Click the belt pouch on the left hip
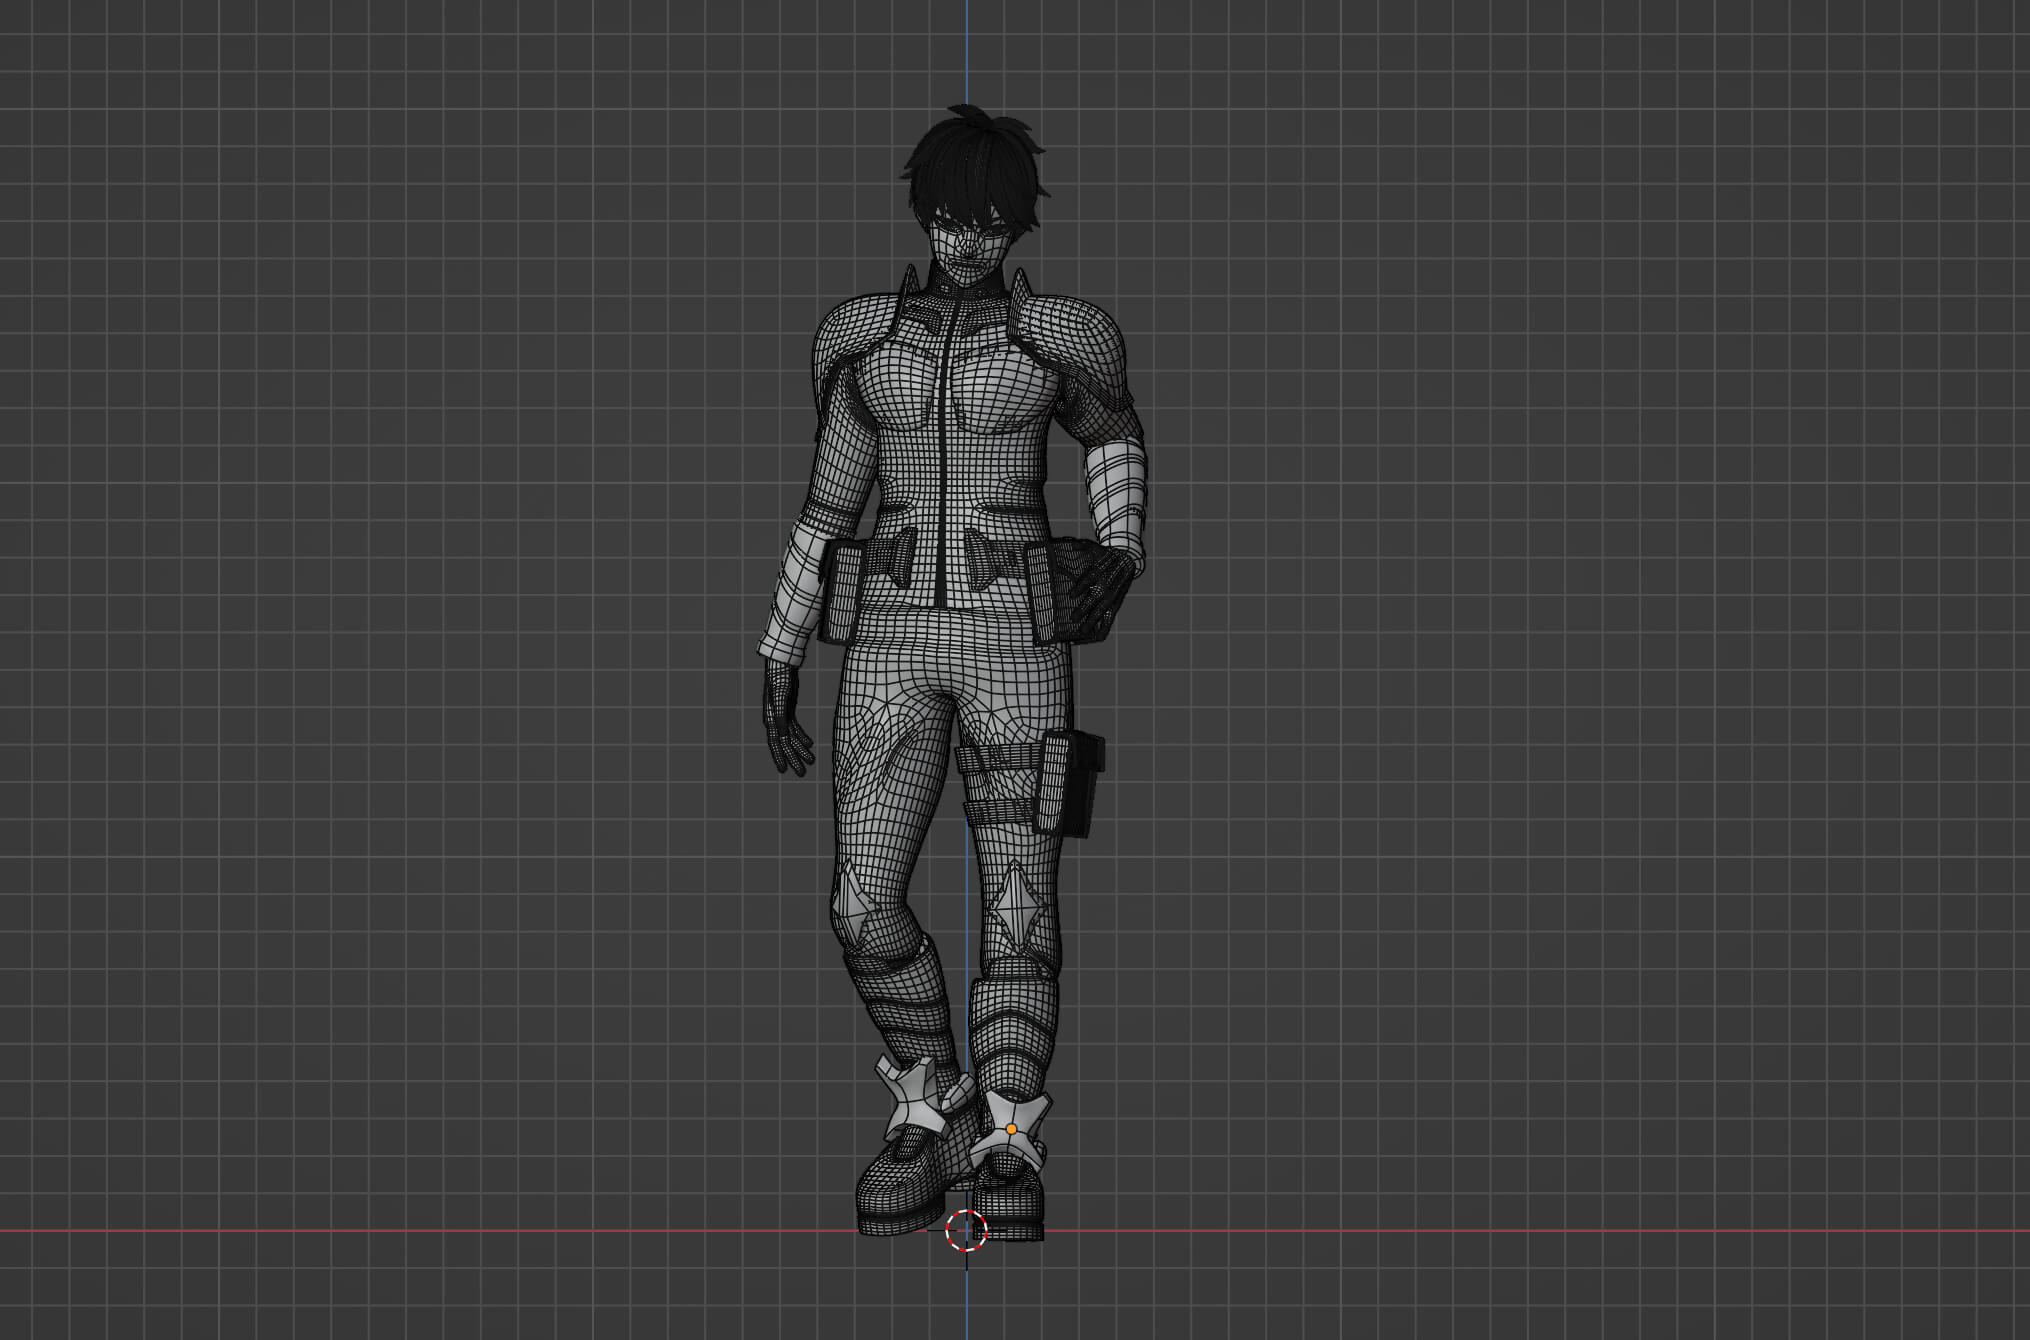This screenshot has height=1340, width=2030. pyautogui.click(x=845, y=590)
